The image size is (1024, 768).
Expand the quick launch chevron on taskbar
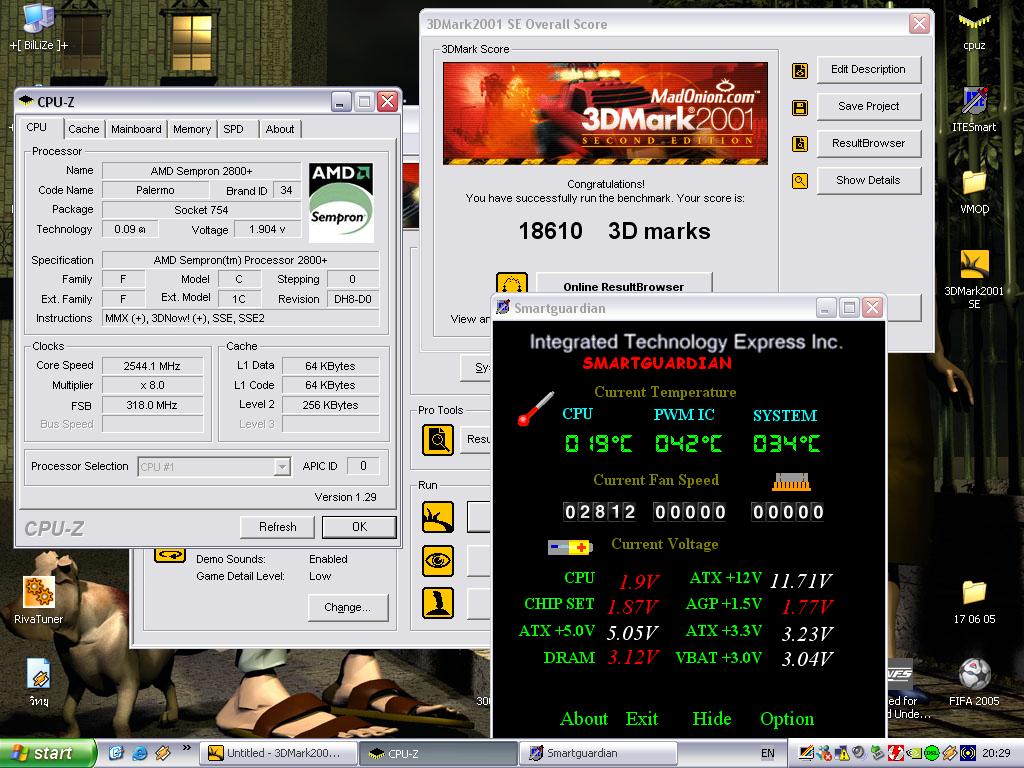pyautogui.click(x=186, y=748)
